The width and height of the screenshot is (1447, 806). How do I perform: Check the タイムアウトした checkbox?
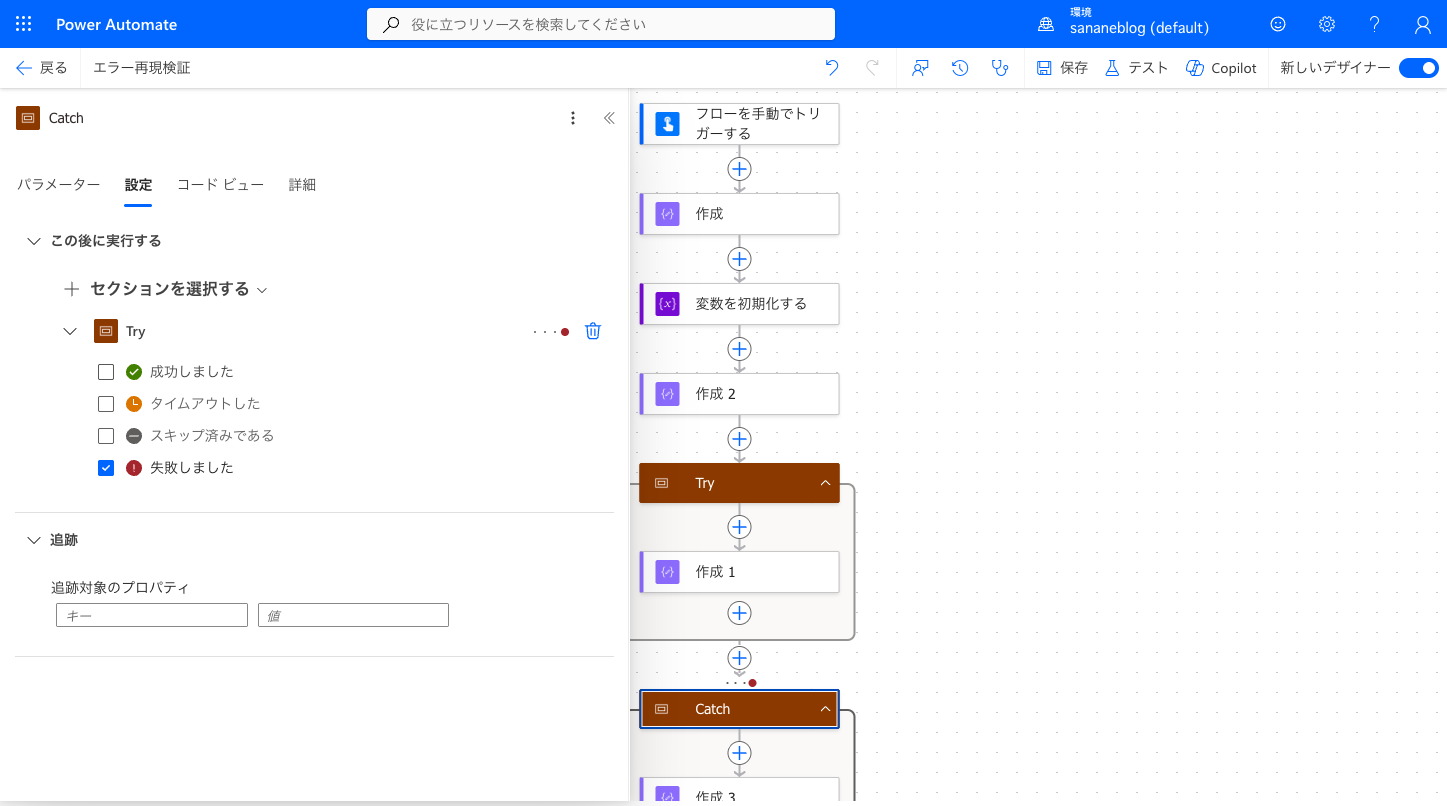106,404
